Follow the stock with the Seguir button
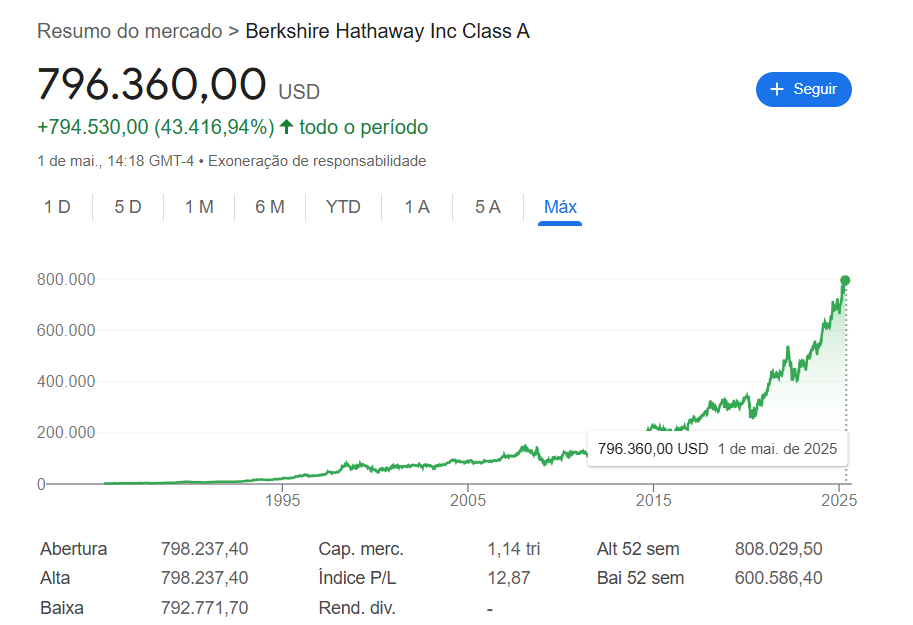Image resolution: width=913 pixels, height=625 pixels. (x=804, y=89)
